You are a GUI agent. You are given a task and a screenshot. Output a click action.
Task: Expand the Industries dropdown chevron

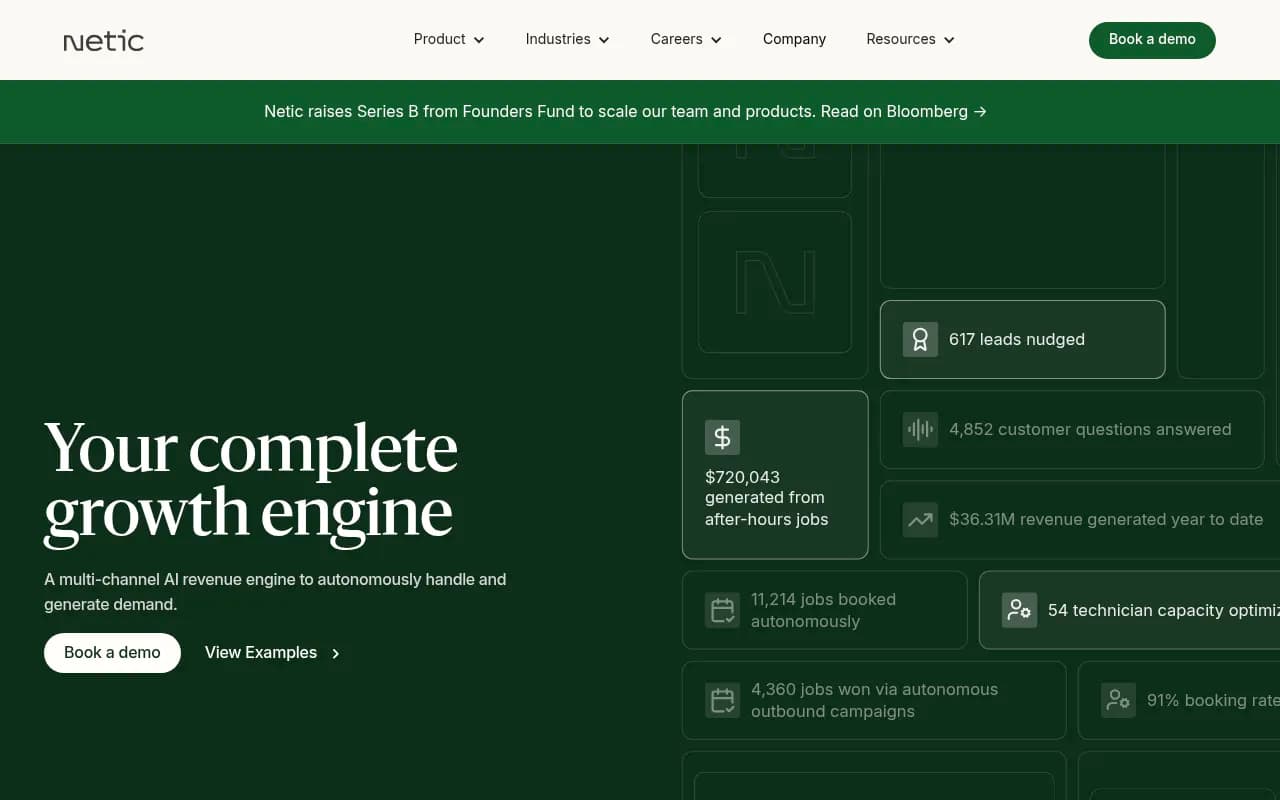pyautogui.click(x=604, y=40)
